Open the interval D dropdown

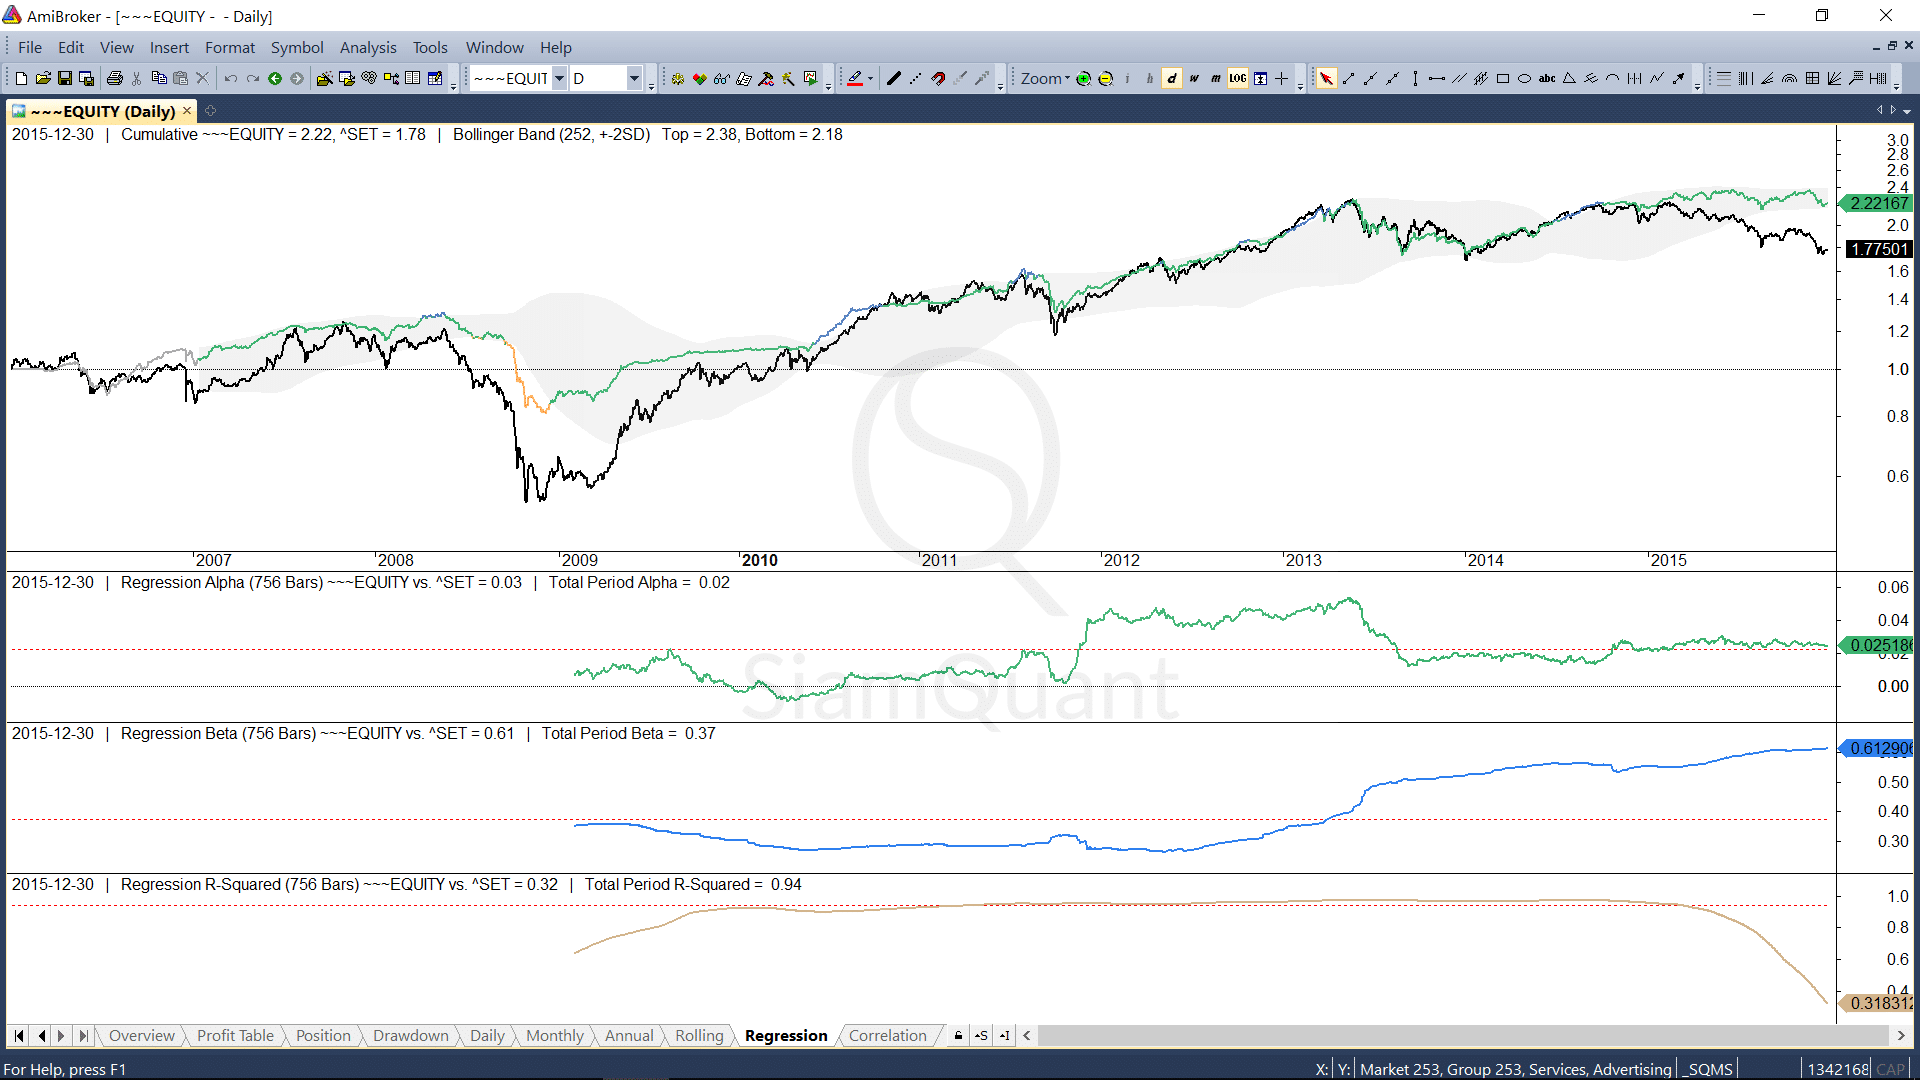(x=634, y=79)
